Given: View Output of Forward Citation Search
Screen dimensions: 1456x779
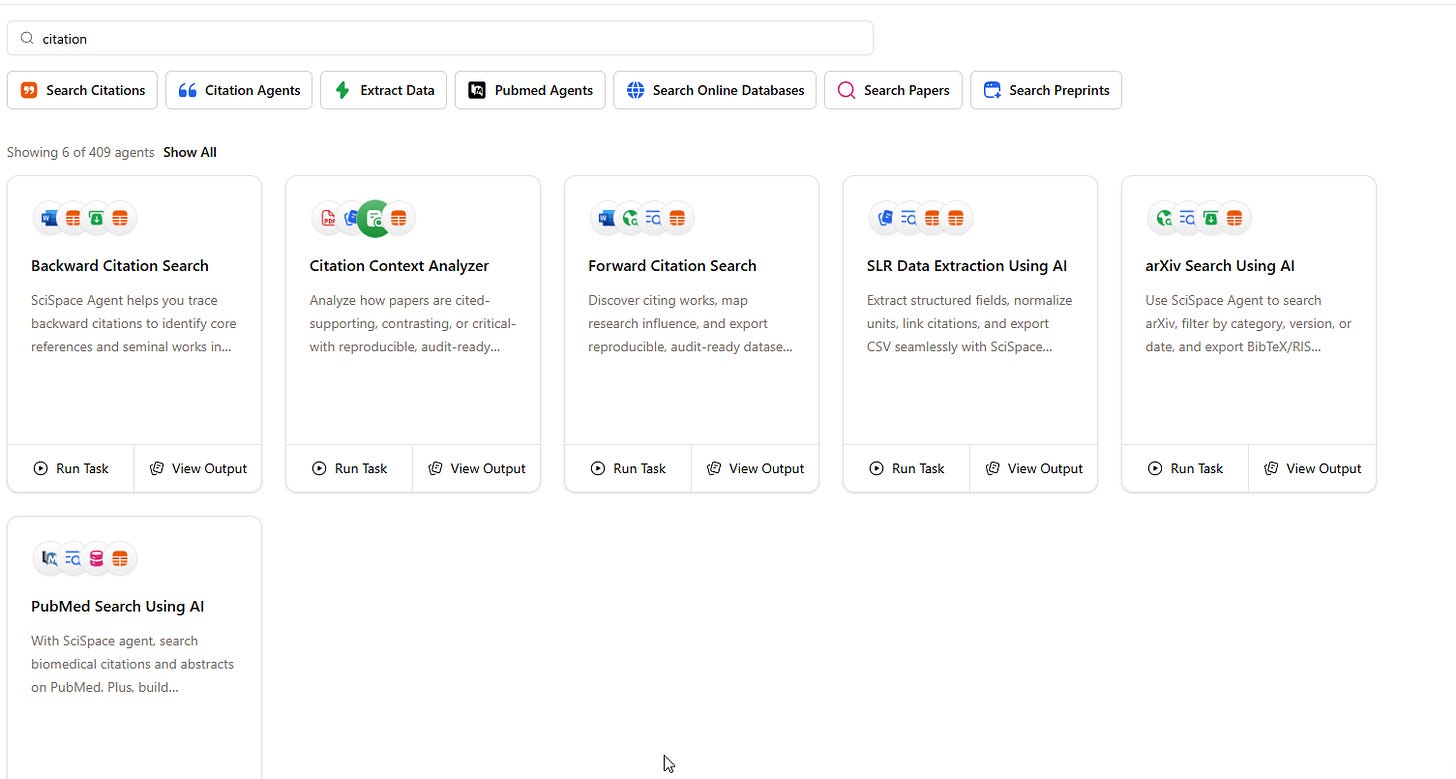Looking at the screenshot, I should point(755,468).
